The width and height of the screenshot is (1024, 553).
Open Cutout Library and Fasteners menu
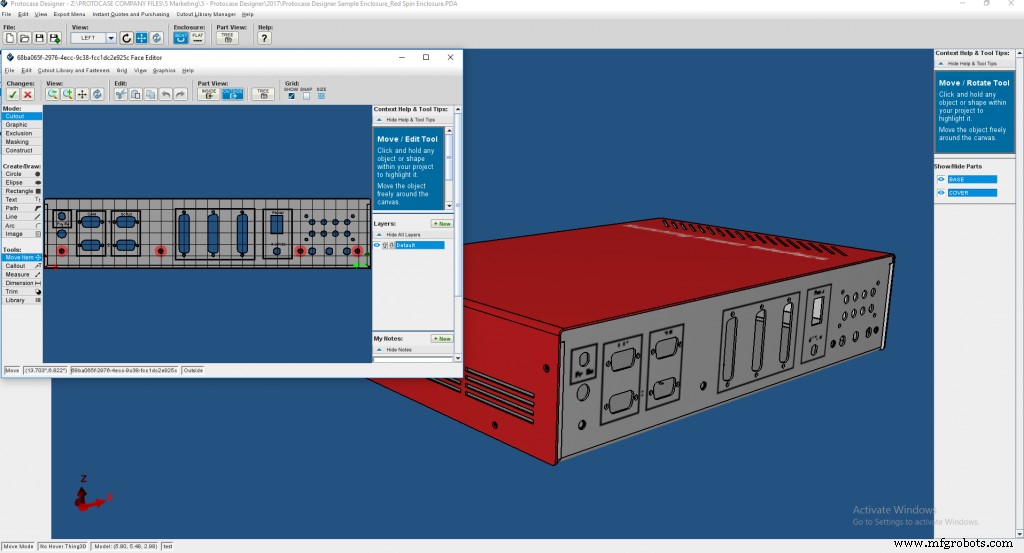click(73, 71)
